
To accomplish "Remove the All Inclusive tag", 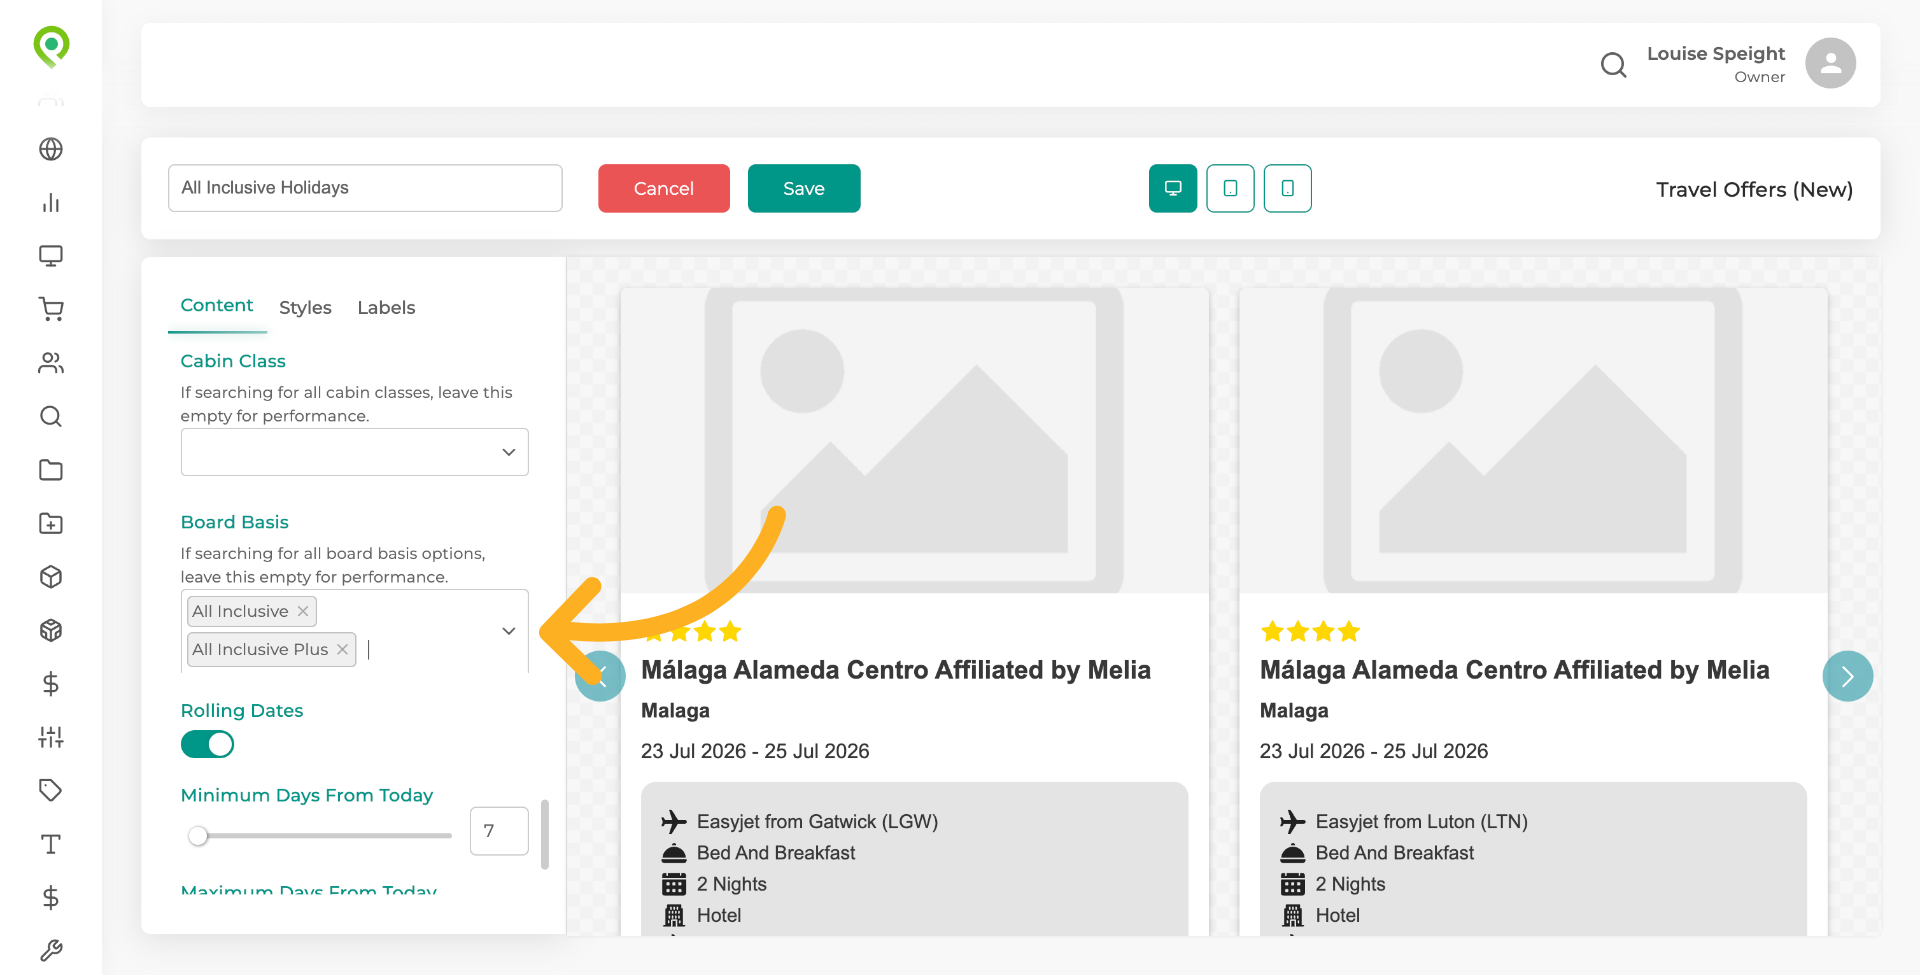I will [303, 611].
